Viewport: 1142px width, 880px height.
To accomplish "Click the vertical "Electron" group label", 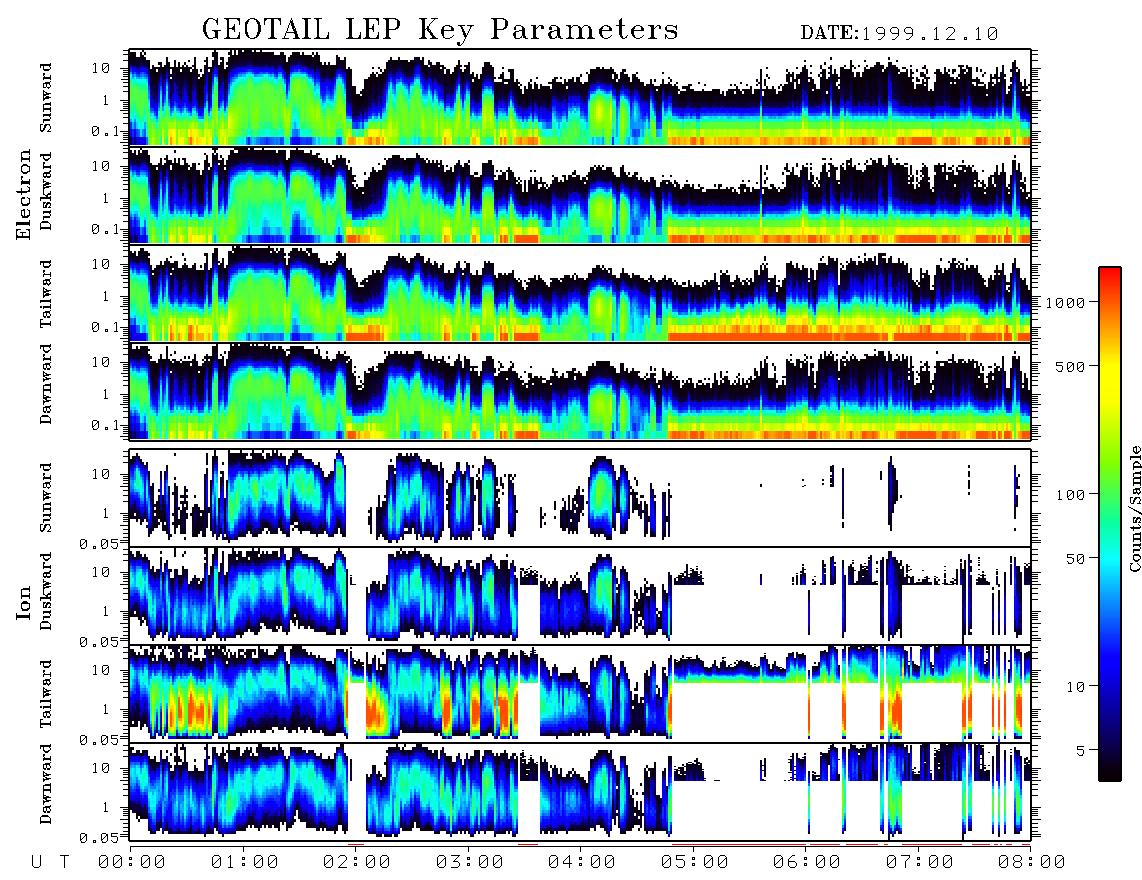I will 24,194.
